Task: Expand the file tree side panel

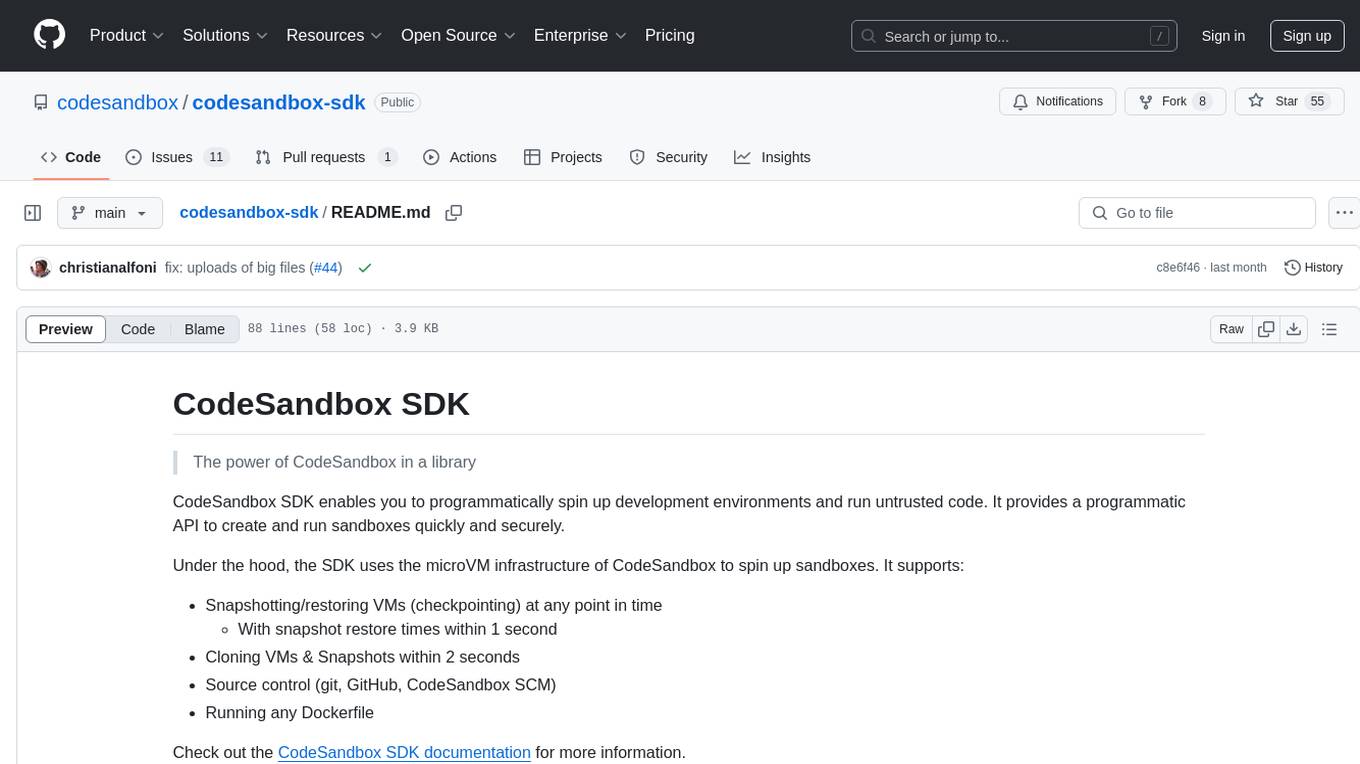Action: point(33,213)
